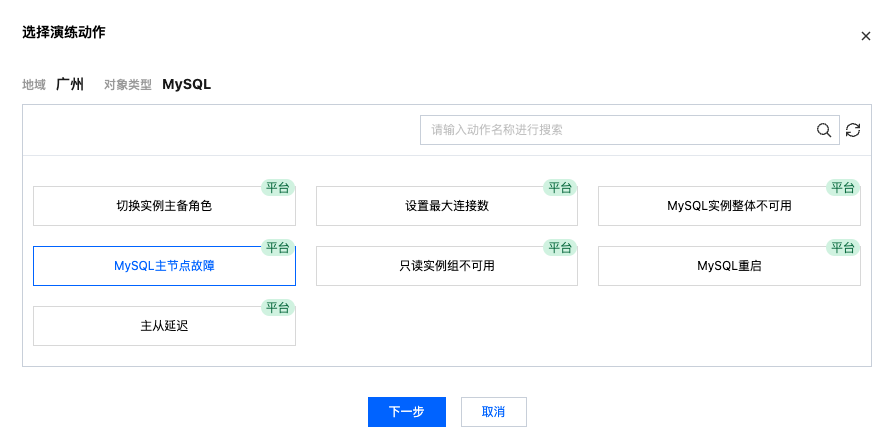Pick the MySQL主节点故障 action card
This screenshot has width=892, height=448.
point(164,266)
